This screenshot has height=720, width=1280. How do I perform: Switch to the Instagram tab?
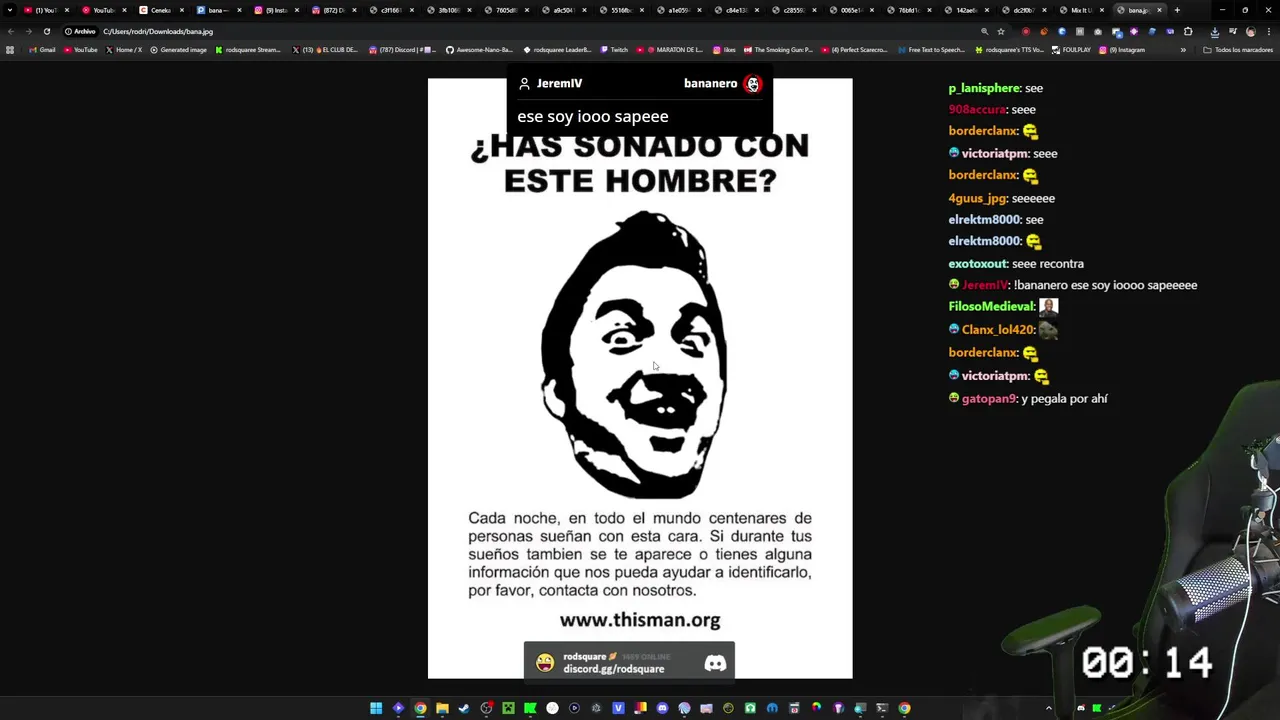tap(275, 10)
